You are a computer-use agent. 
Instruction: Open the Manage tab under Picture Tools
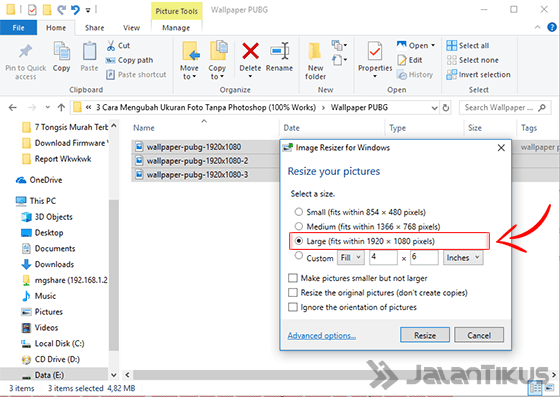(x=176, y=27)
